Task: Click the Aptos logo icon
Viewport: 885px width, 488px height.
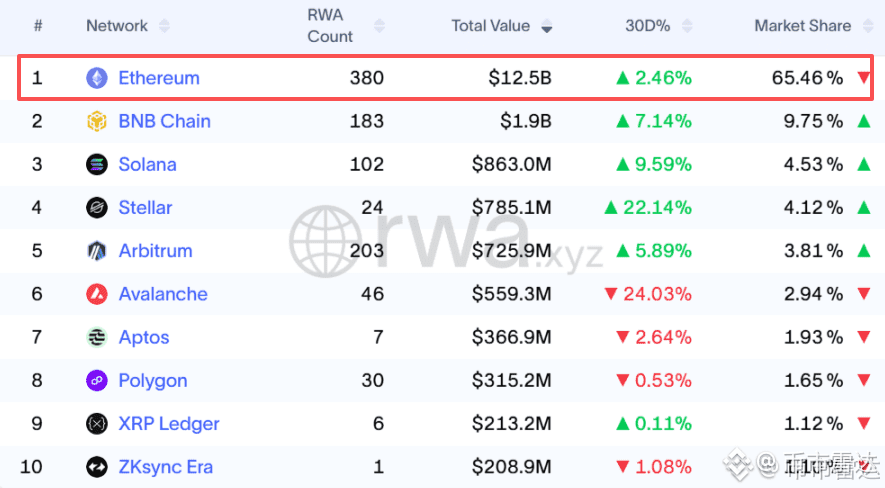Action: [97, 338]
